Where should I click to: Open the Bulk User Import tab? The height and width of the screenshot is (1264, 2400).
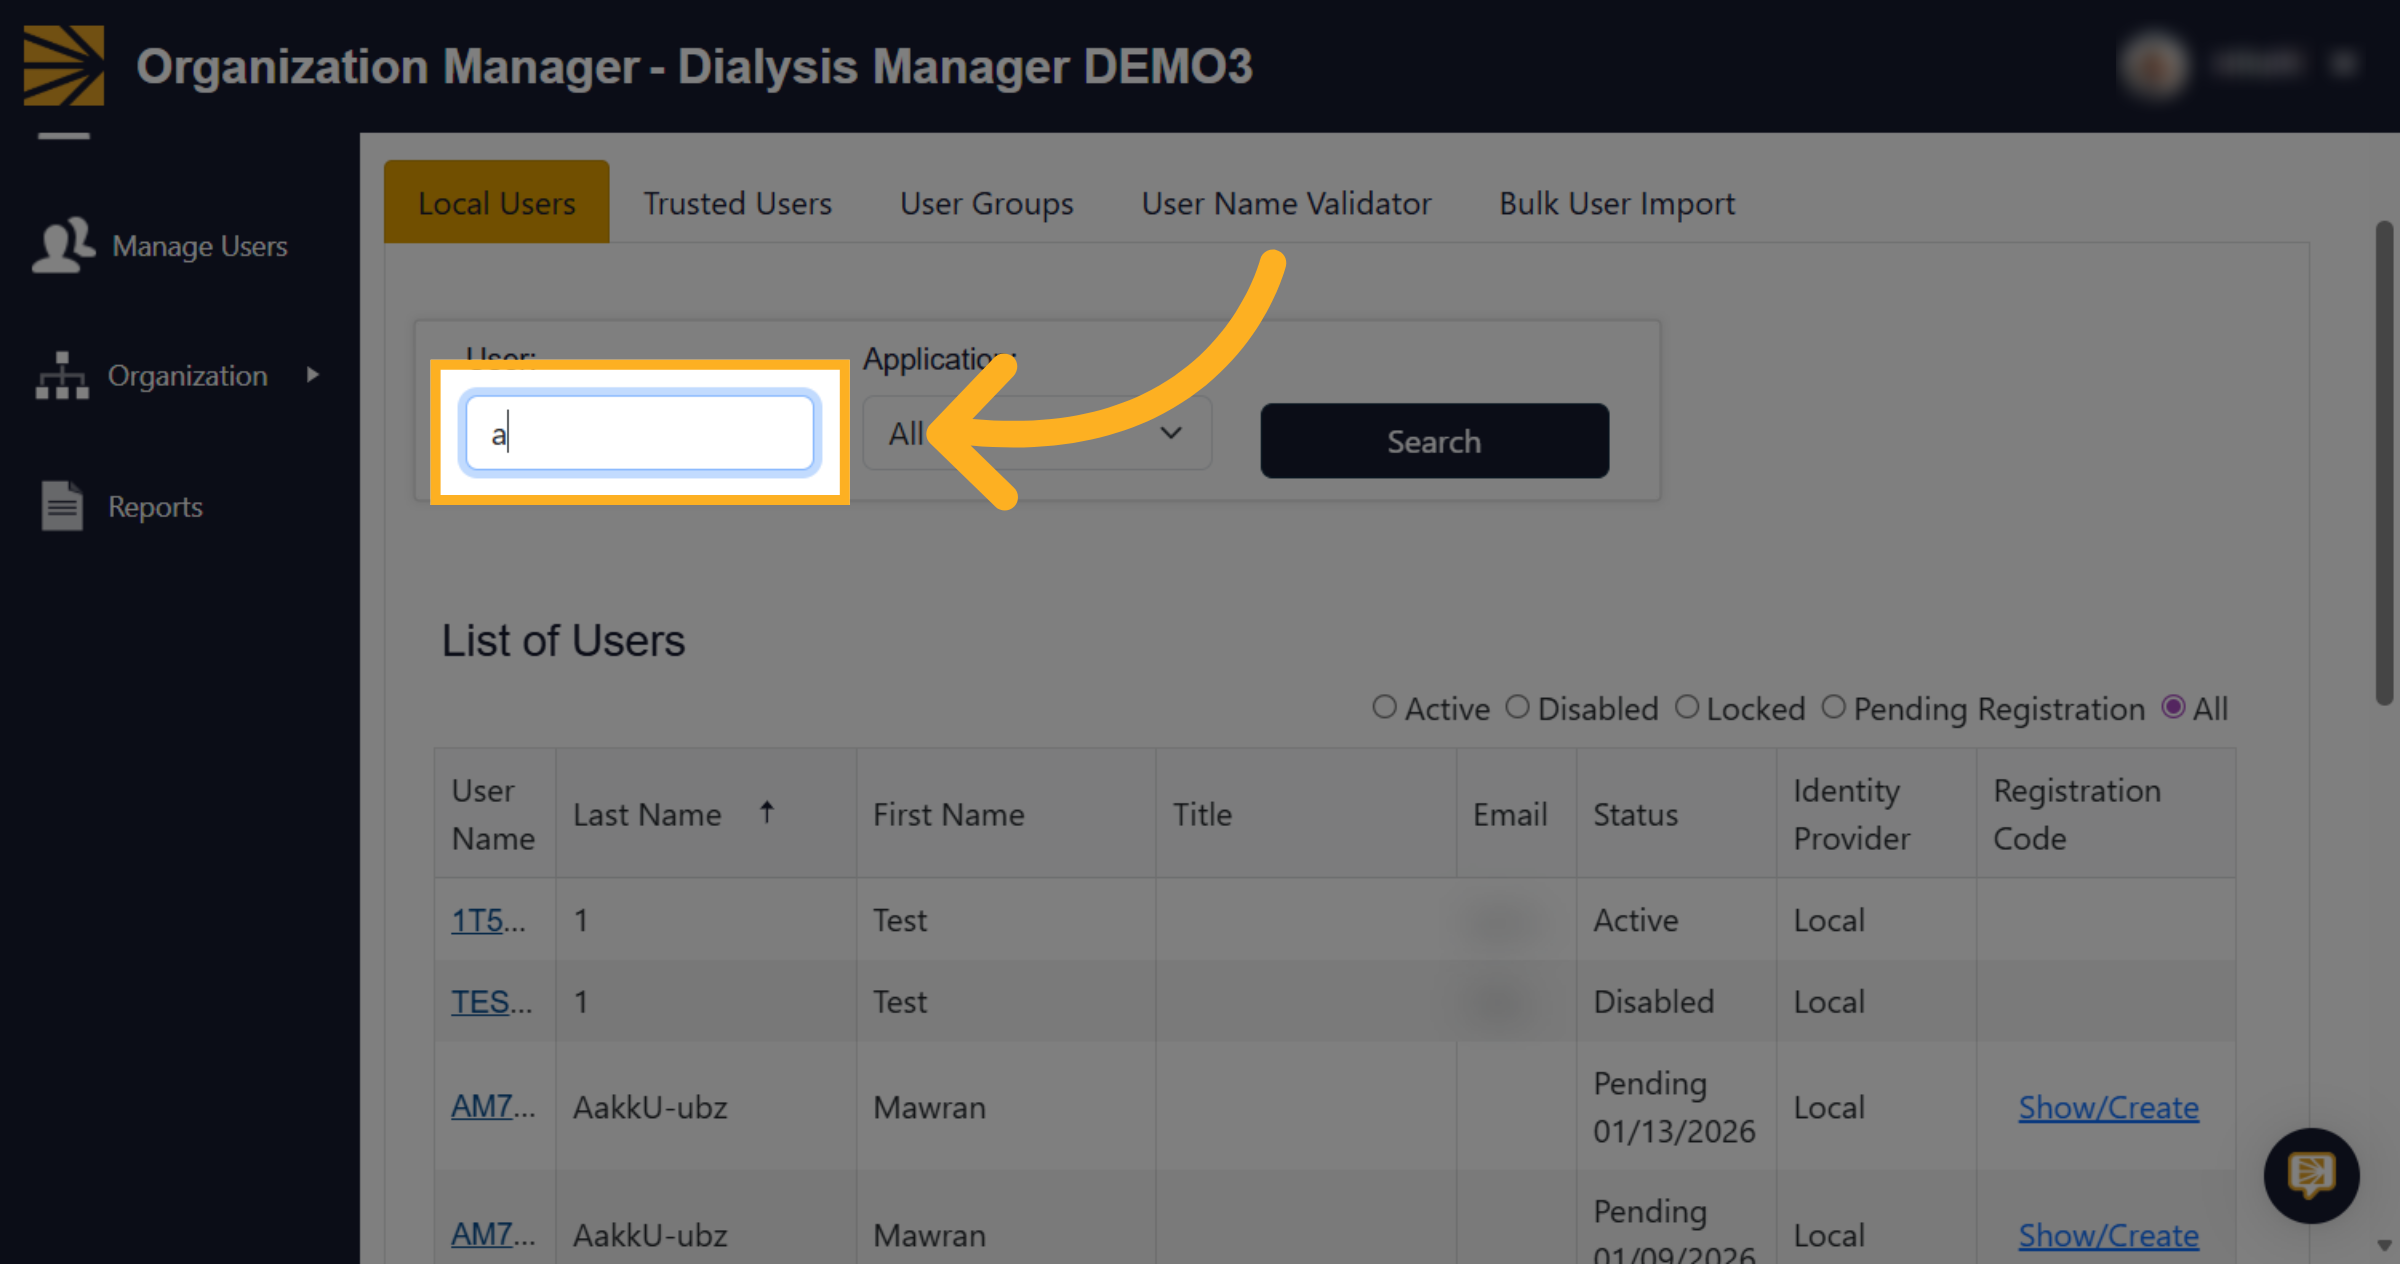[1617, 203]
